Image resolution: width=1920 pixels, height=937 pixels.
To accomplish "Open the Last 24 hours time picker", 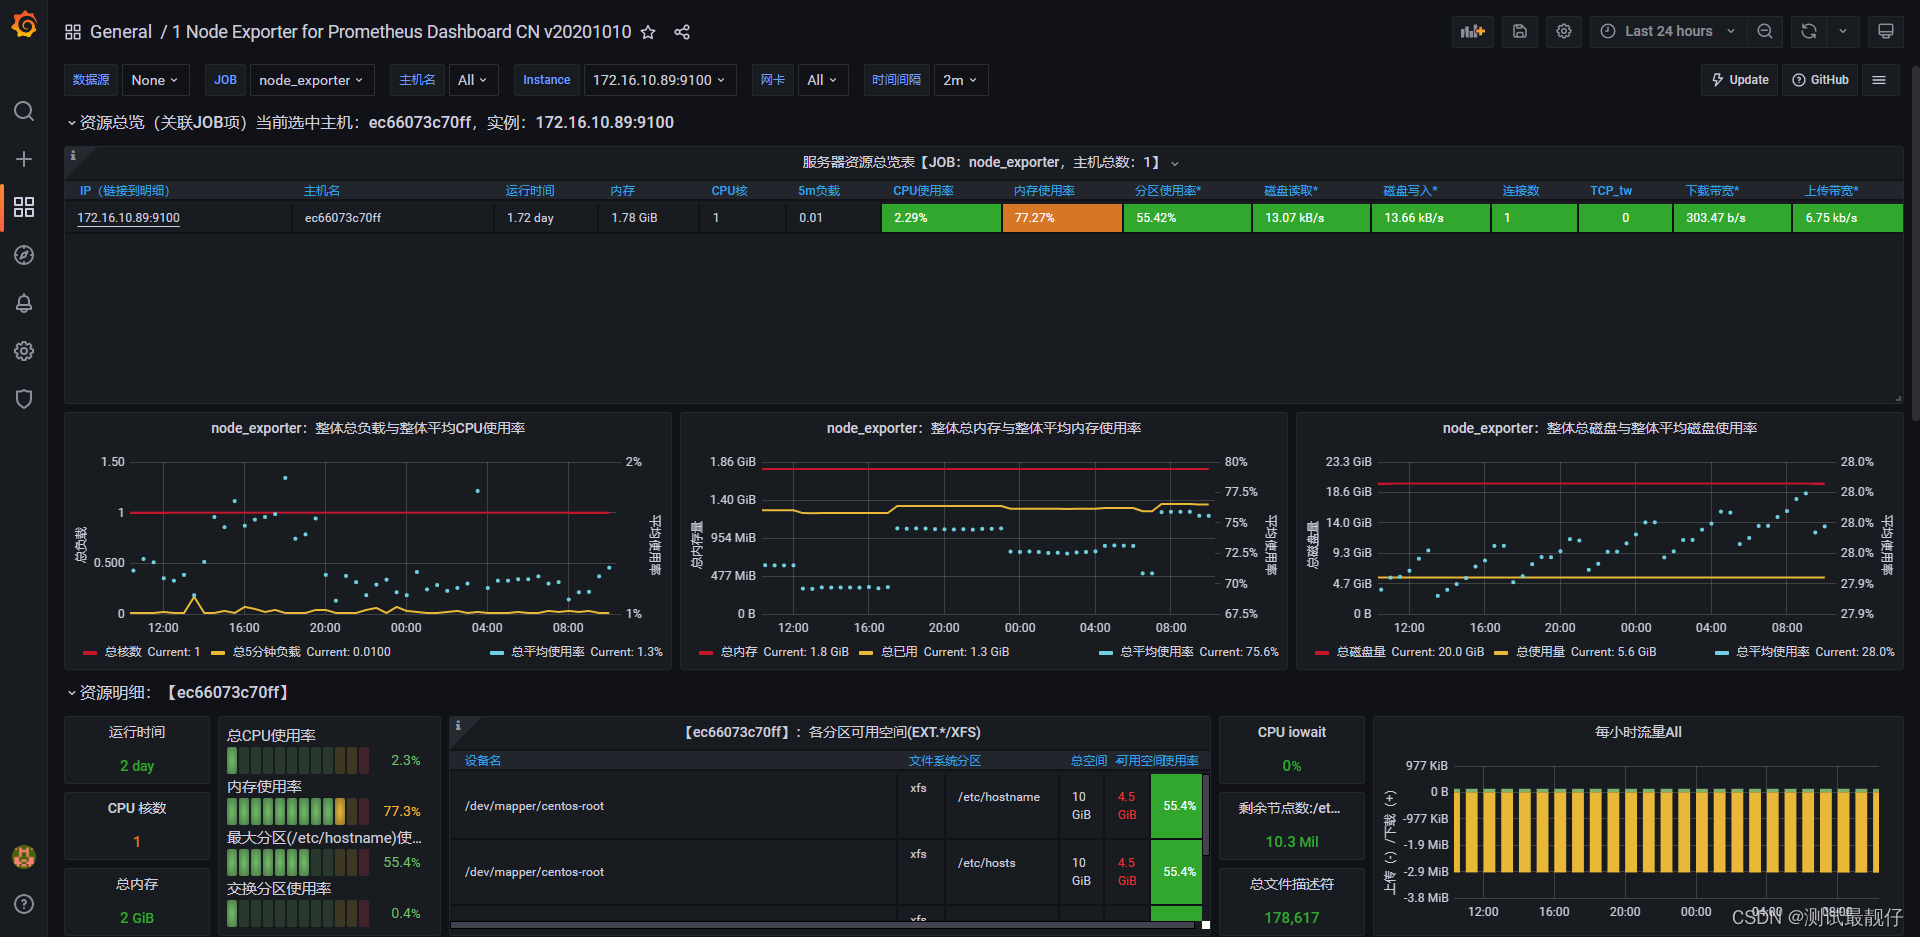I will point(1668,31).
